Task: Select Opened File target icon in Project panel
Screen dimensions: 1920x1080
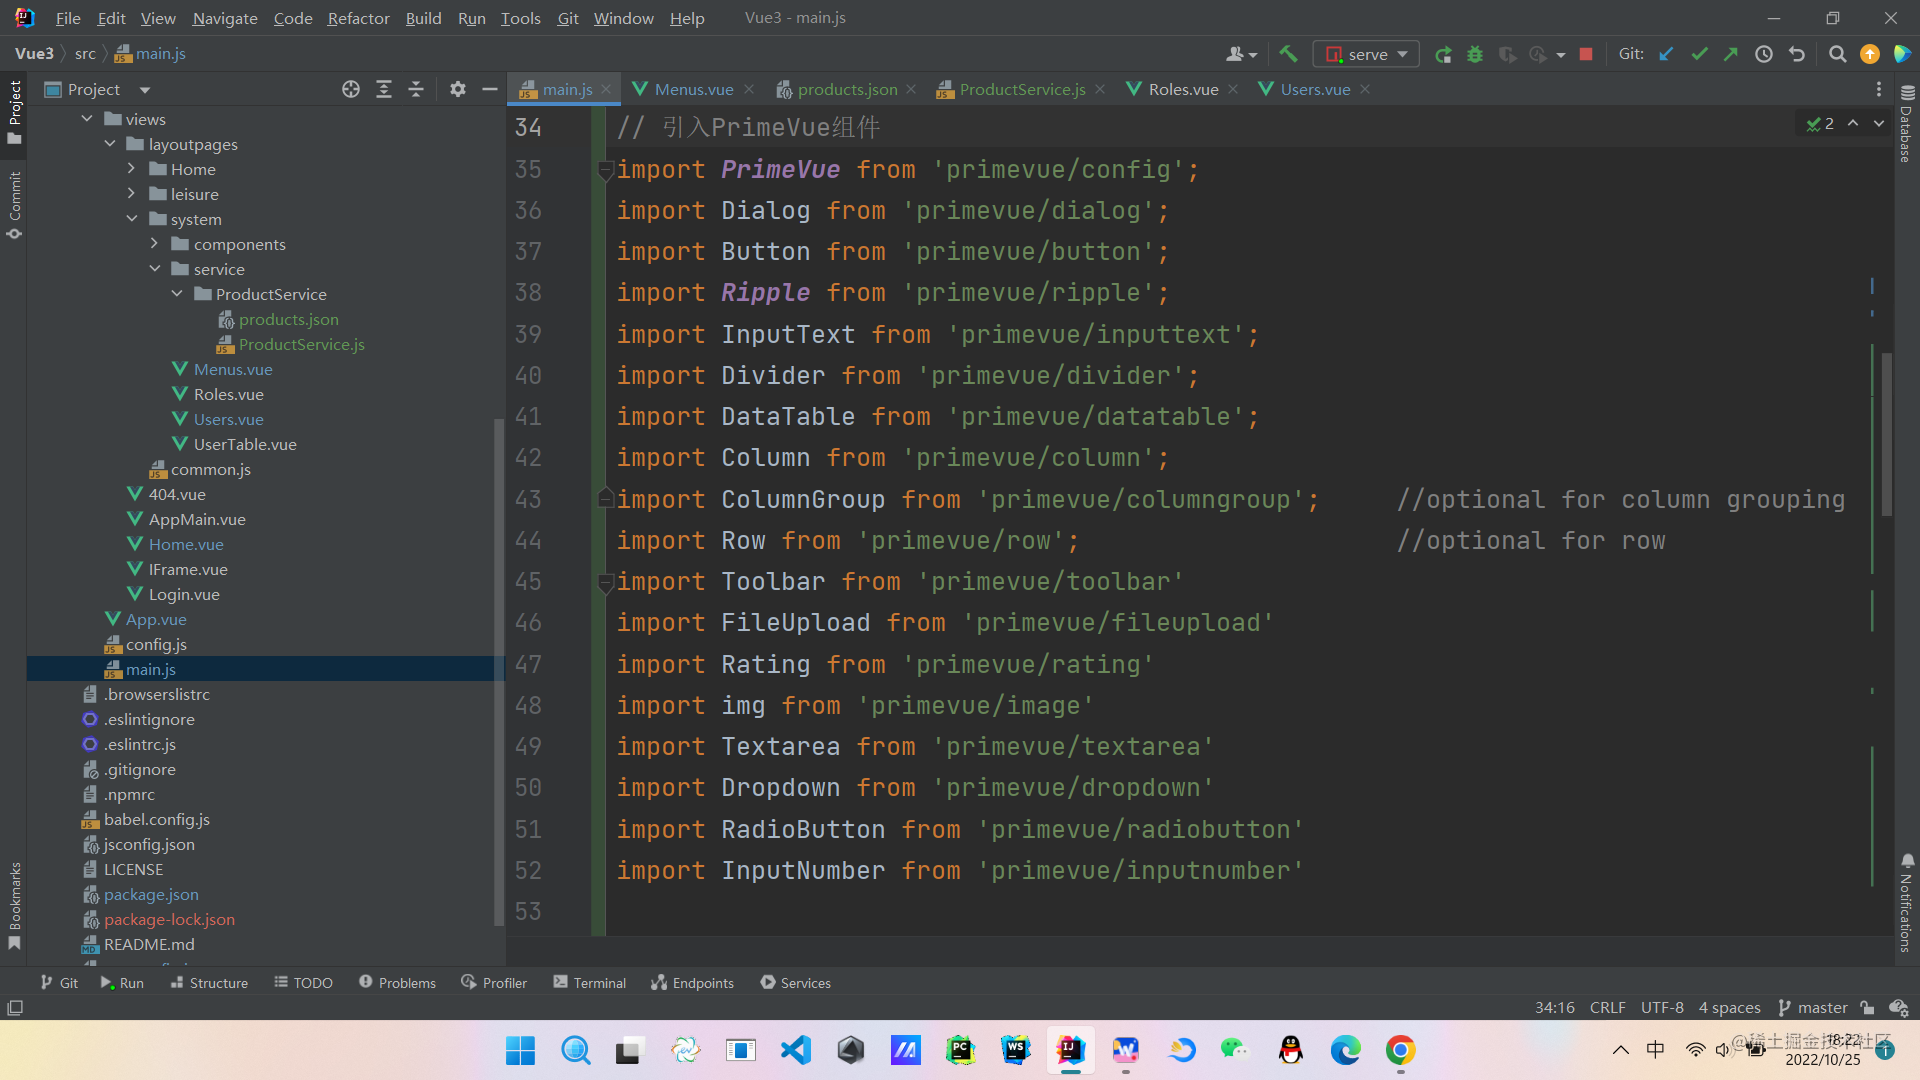Action: pyautogui.click(x=351, y=89)
